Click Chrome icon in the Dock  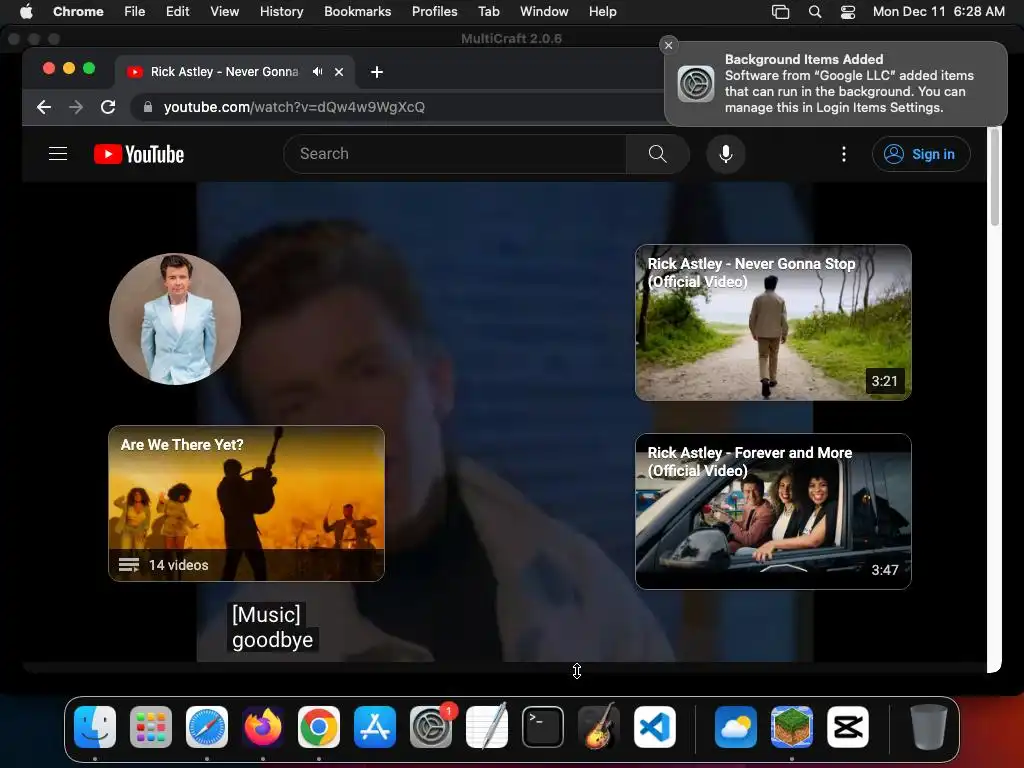[x=319, y=727]
